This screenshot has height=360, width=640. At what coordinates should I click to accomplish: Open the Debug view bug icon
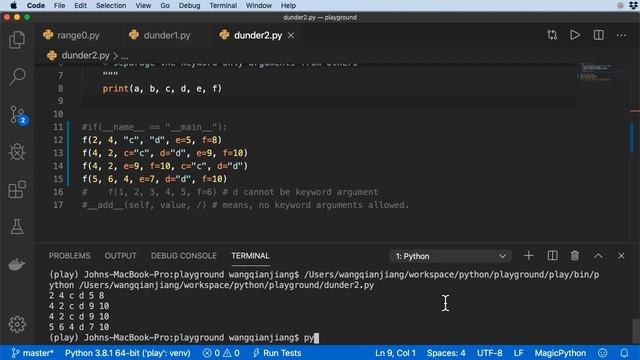pos(17,152)
